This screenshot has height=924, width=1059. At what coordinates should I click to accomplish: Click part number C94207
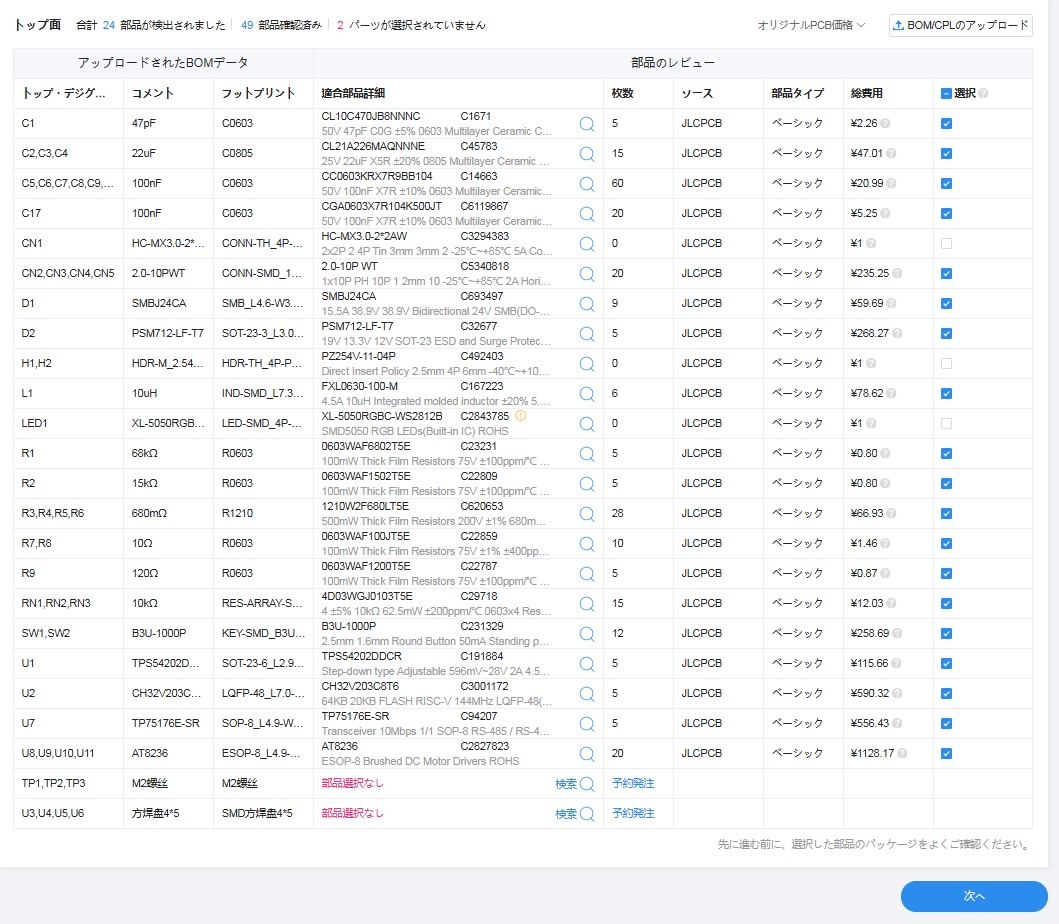pyautogui.click(x=479, y=716)
